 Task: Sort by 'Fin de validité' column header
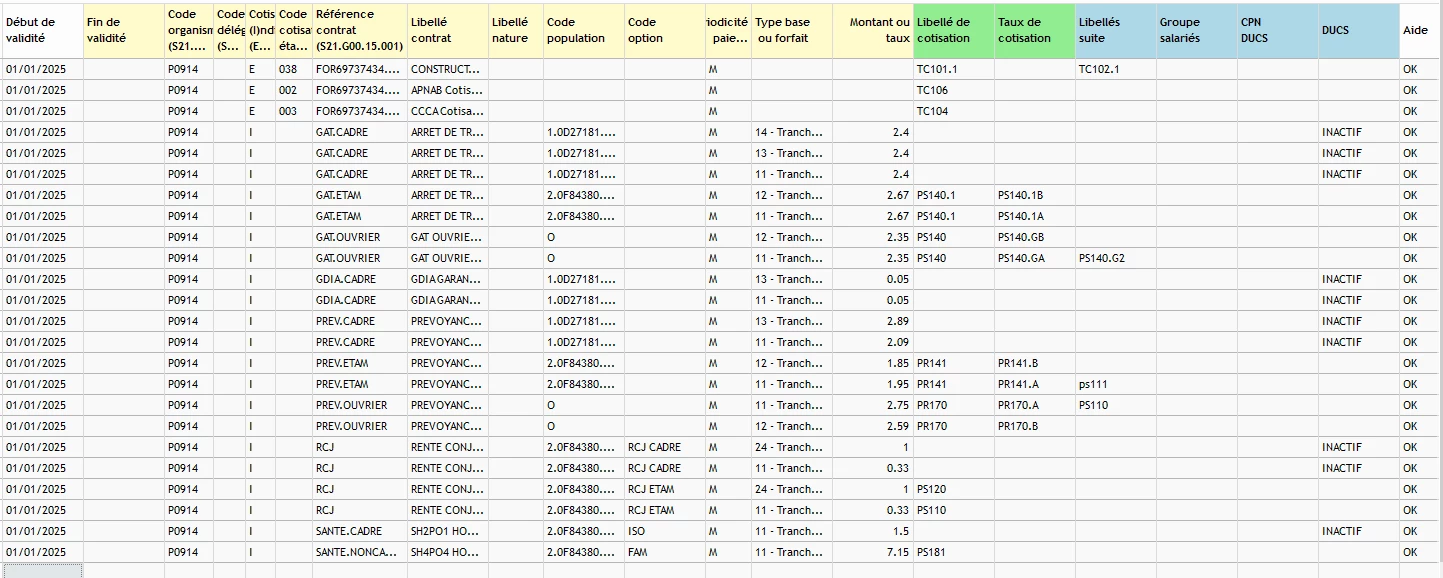click(124, 30)
